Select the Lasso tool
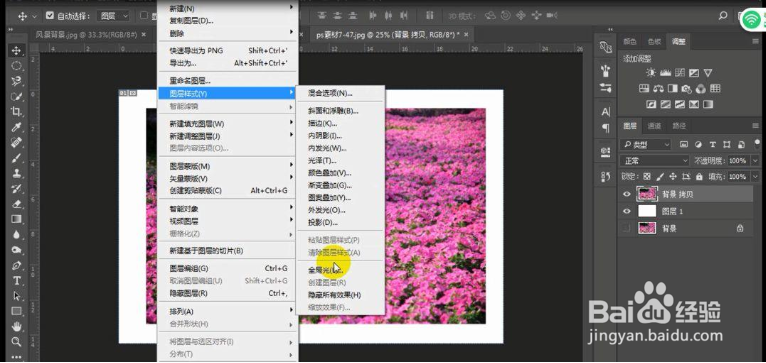 (x=17, y=81)
